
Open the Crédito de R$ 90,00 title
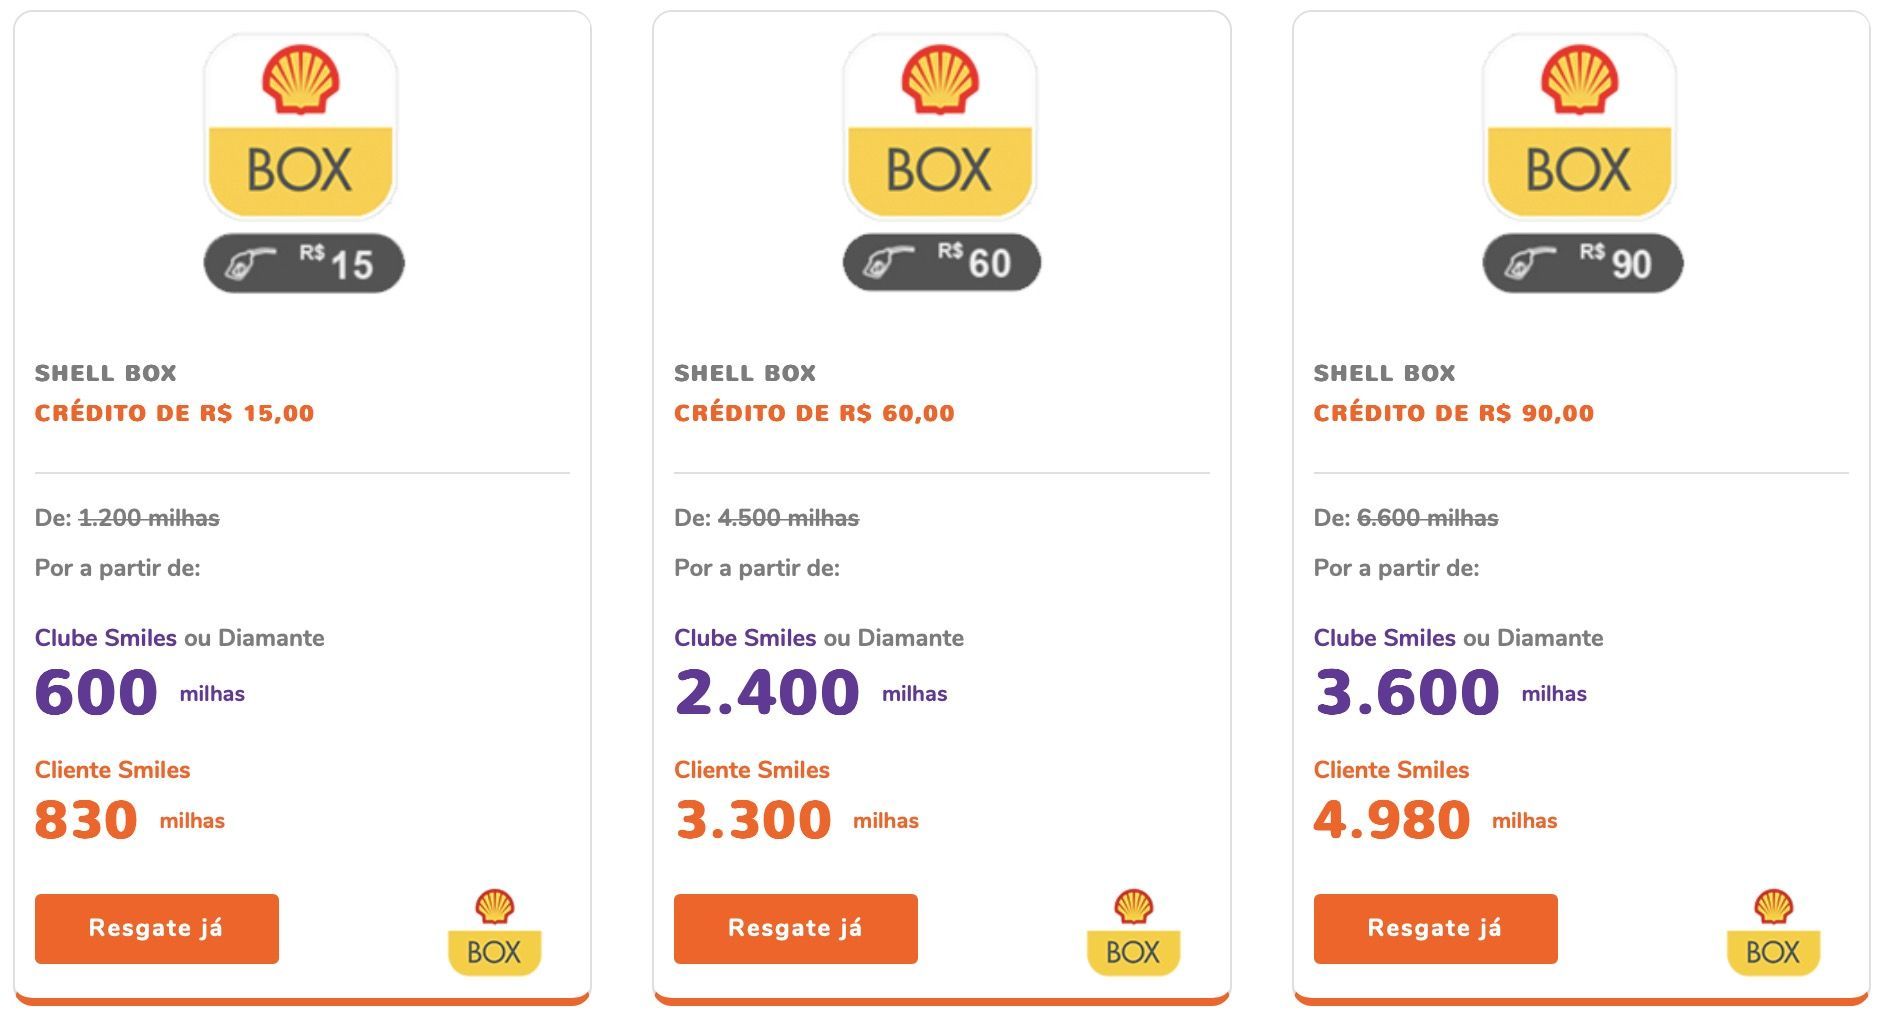click(1454, 413)
